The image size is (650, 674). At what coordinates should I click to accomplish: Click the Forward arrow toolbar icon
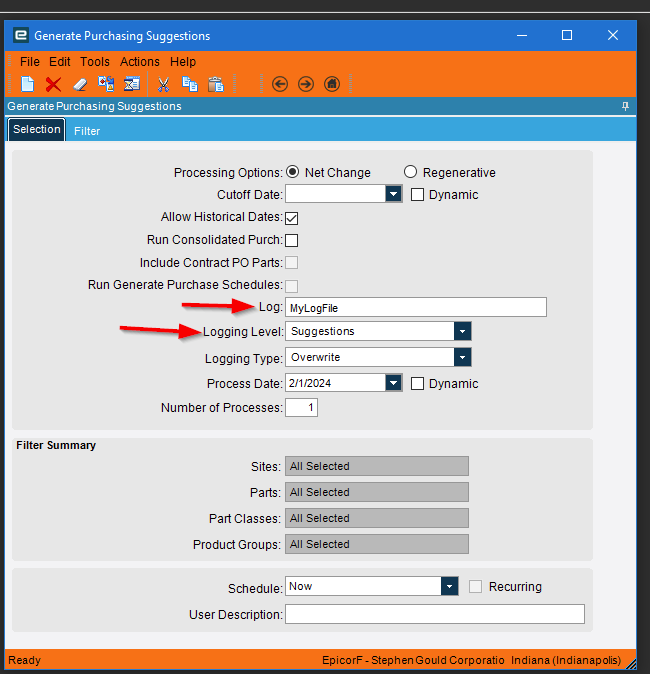pos(306,84)
